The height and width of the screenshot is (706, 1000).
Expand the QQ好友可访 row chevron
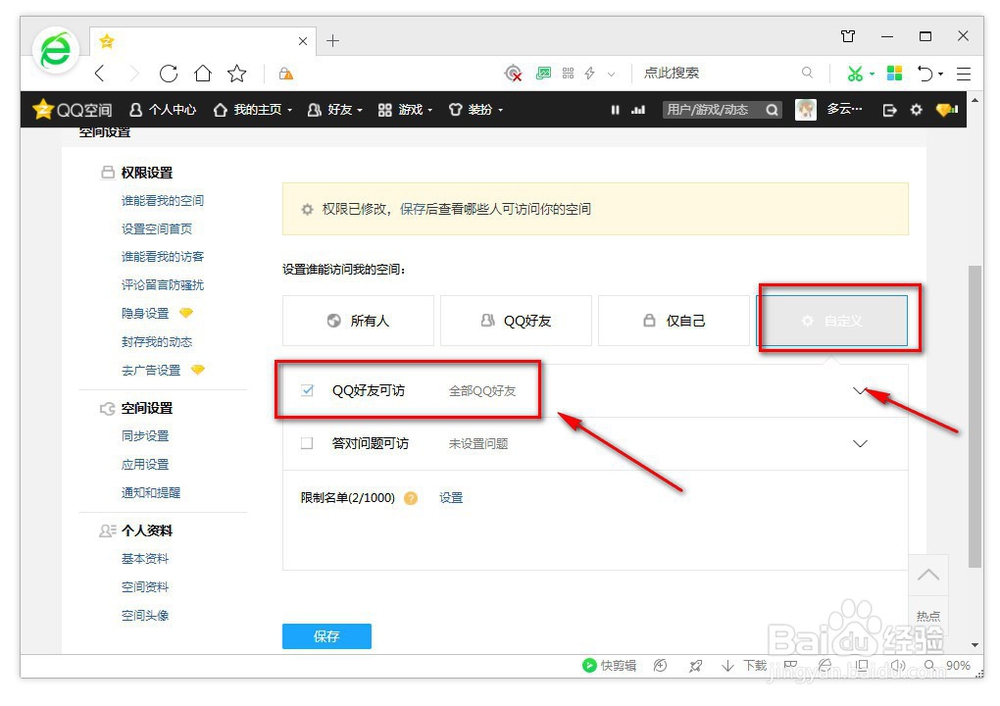pos(860,391)
